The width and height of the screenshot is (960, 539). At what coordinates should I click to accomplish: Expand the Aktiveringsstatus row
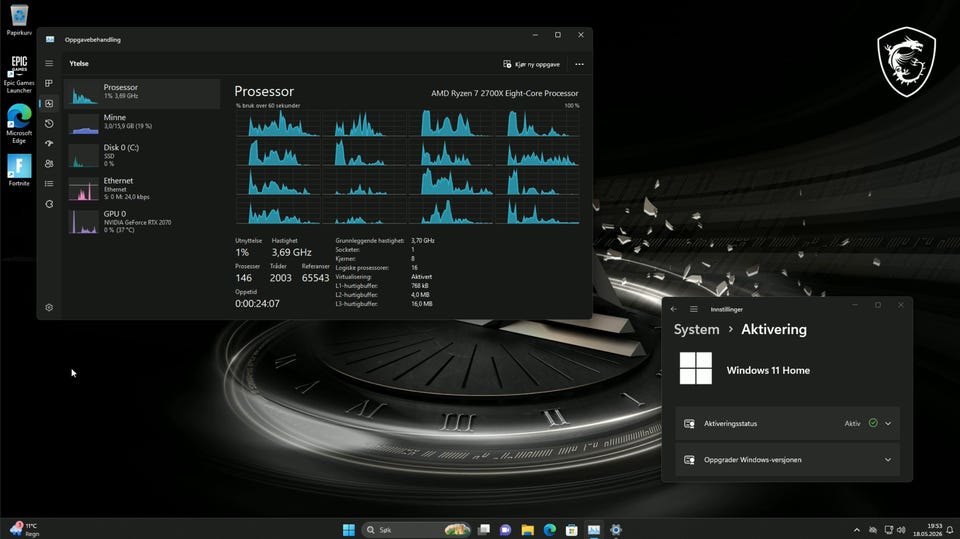point(787,423)
